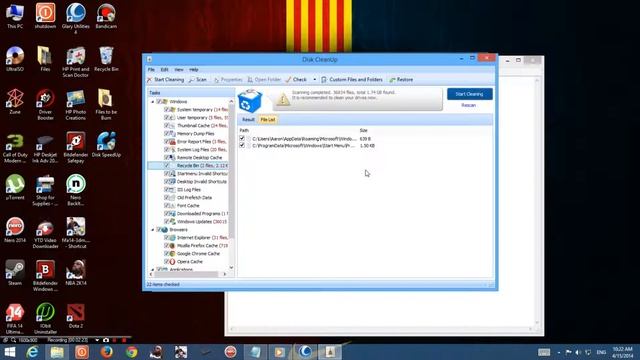The width and height of the screenshot is (640, 360).
Task: Open IObit Uninstaller desktop icon
Action: (45, 318)
